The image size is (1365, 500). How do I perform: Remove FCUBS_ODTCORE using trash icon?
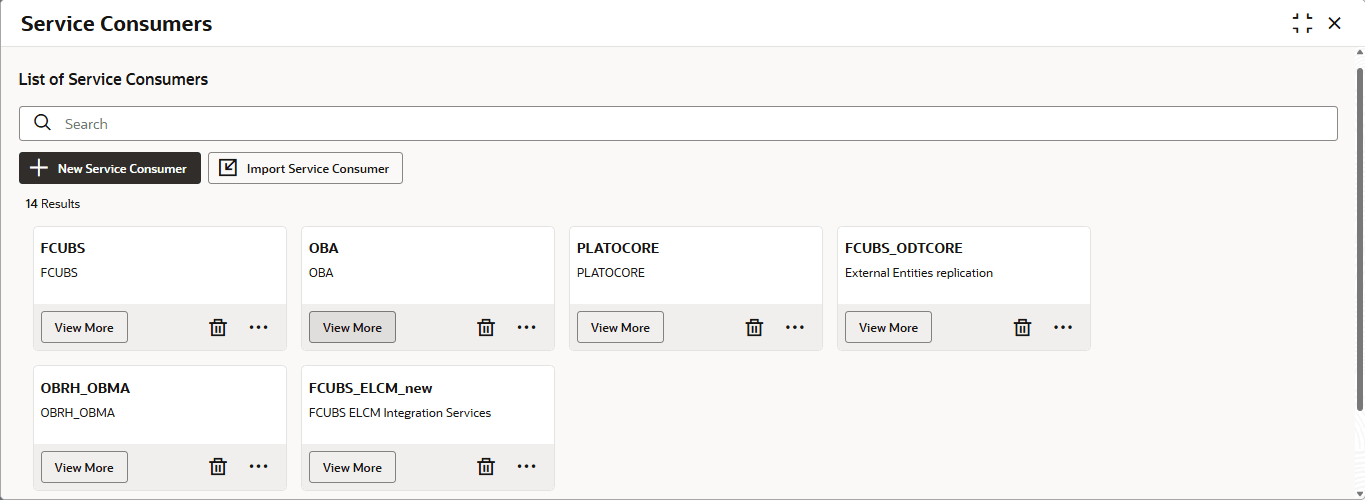(1022, 327)
